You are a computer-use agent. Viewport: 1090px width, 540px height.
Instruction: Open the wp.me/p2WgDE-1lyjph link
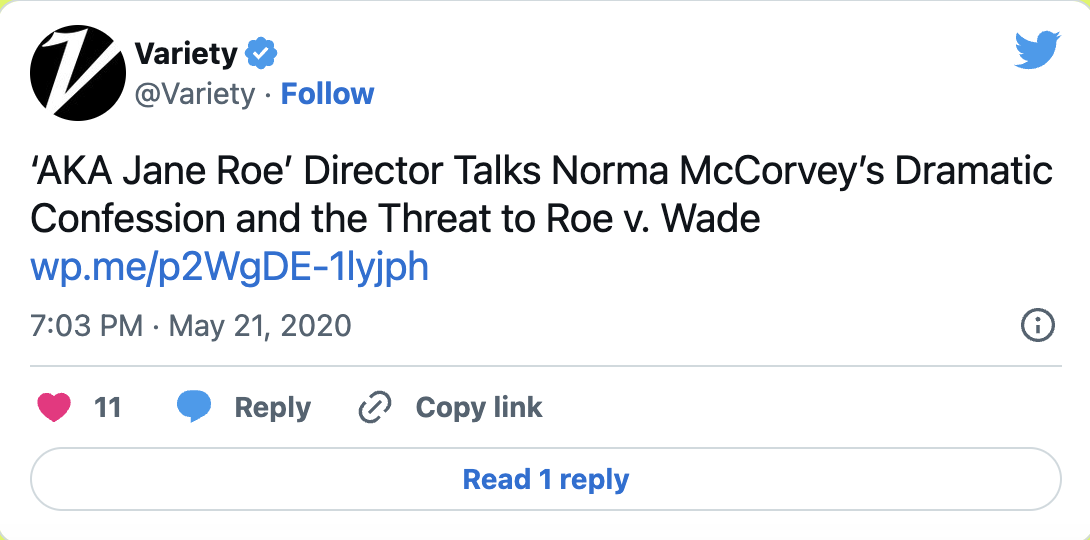[230, 266]
